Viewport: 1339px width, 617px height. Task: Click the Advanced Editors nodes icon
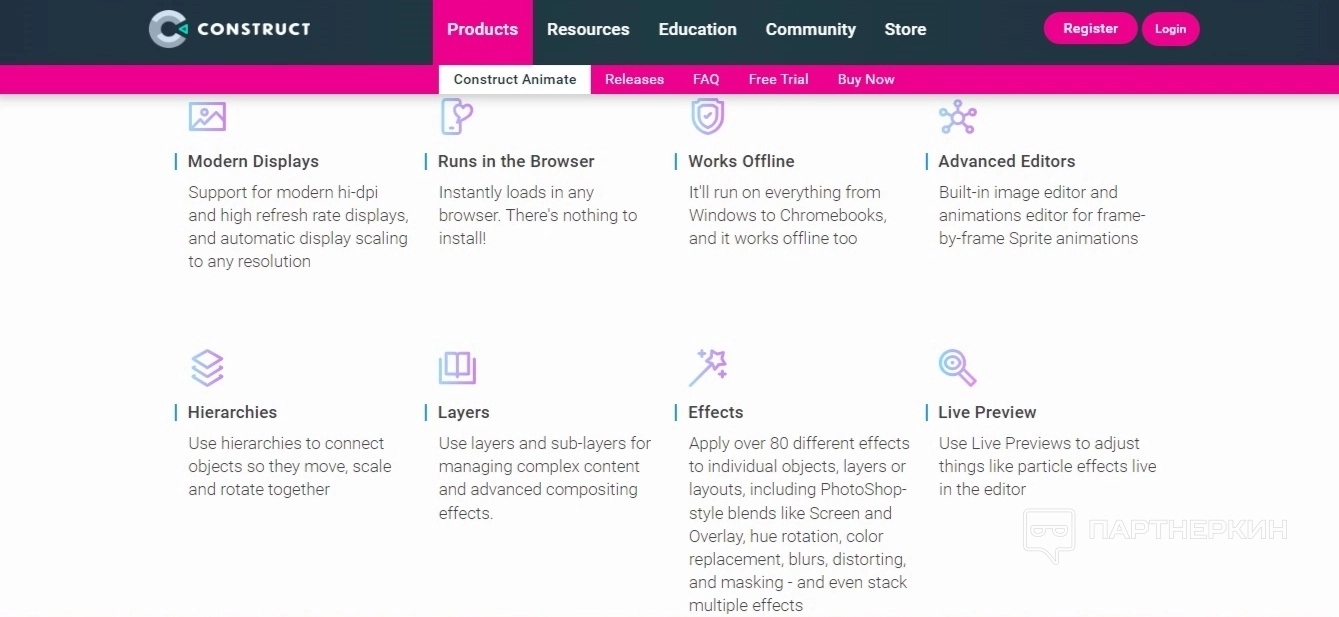coord(957,117)
